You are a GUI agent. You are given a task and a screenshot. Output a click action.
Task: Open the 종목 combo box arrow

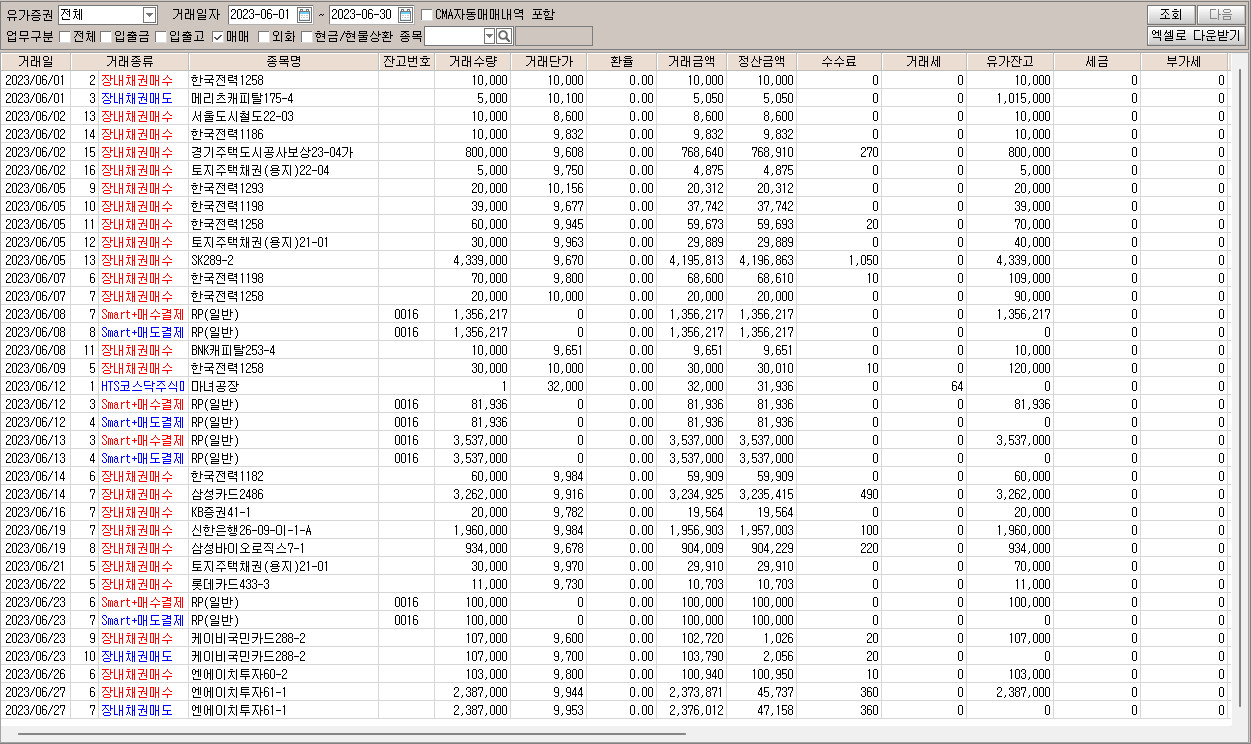coord(489,37)
